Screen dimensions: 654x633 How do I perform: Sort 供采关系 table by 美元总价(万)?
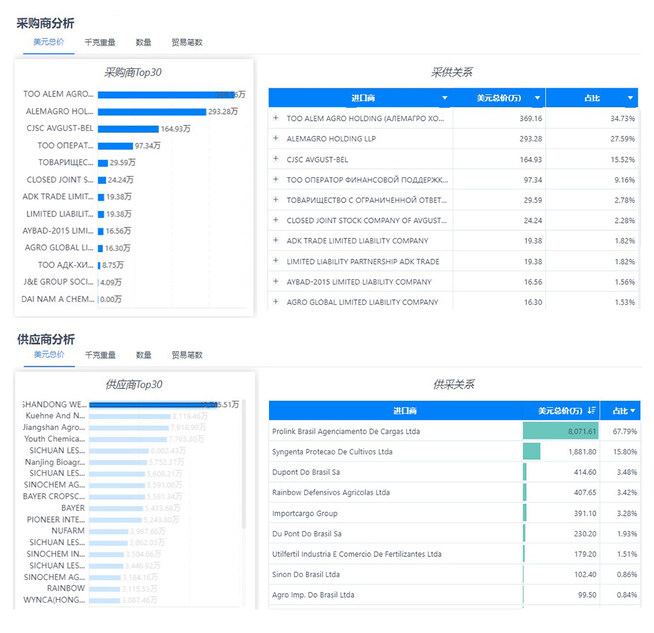[x=591, y=411]
